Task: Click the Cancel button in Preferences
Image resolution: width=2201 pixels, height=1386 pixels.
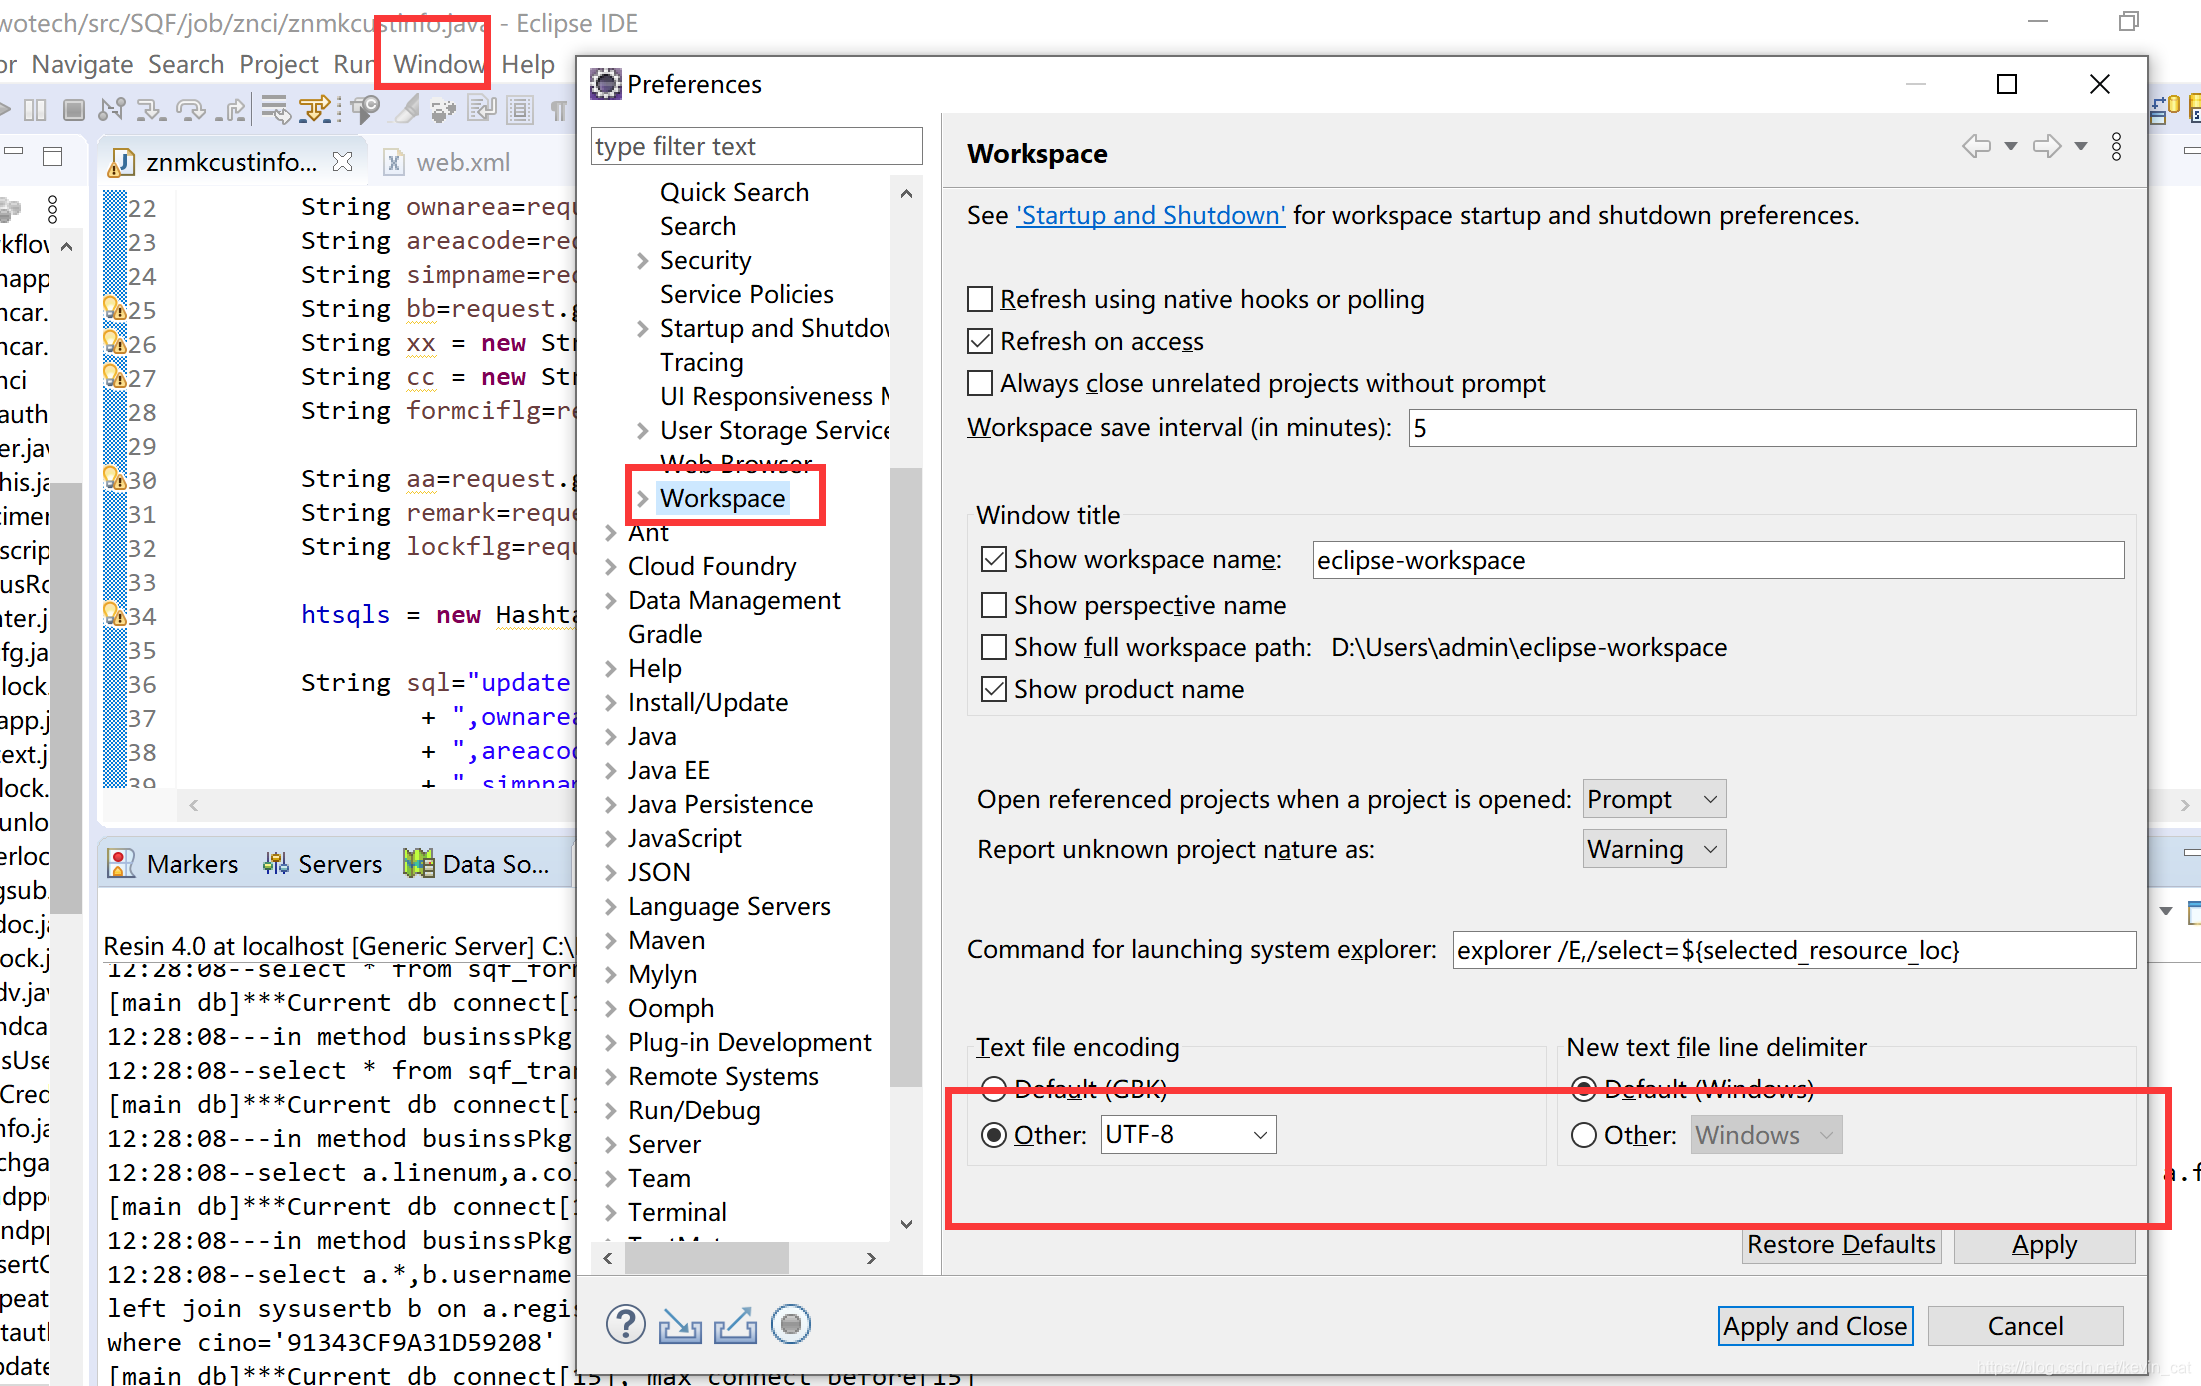Action: (x=2025, y=1326)
